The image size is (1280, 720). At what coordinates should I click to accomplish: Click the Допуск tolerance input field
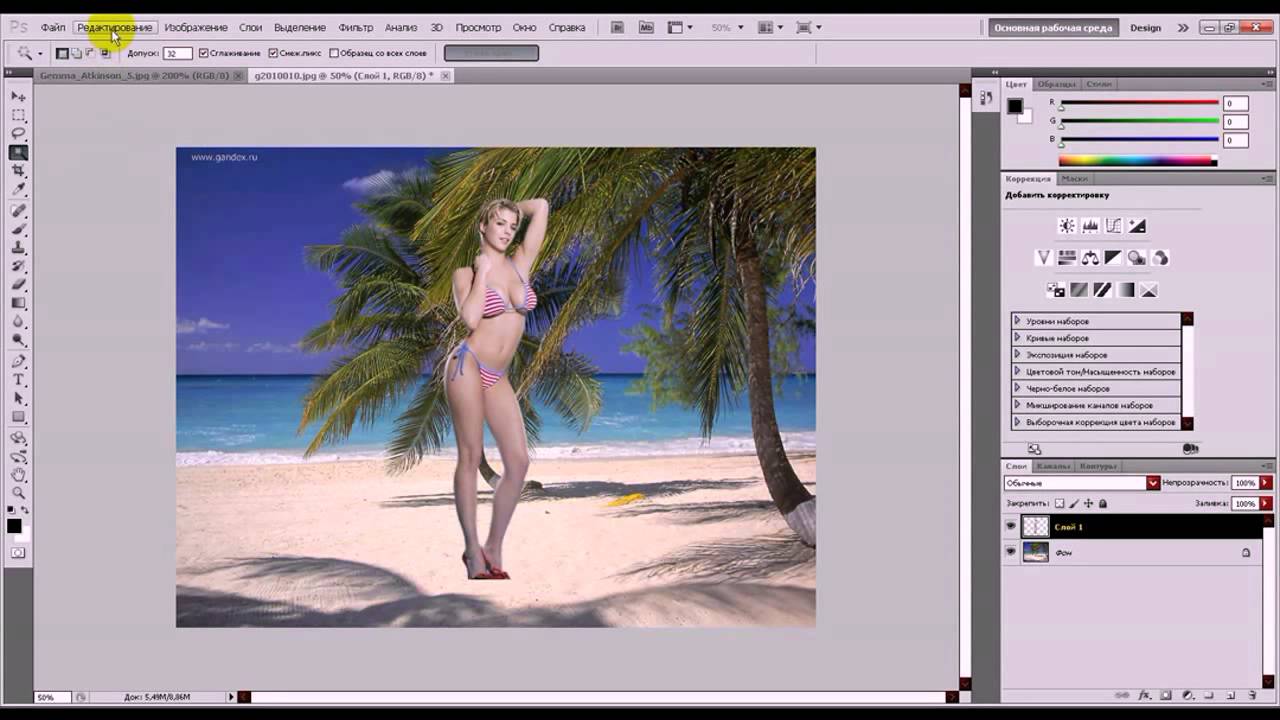[177, 53]
